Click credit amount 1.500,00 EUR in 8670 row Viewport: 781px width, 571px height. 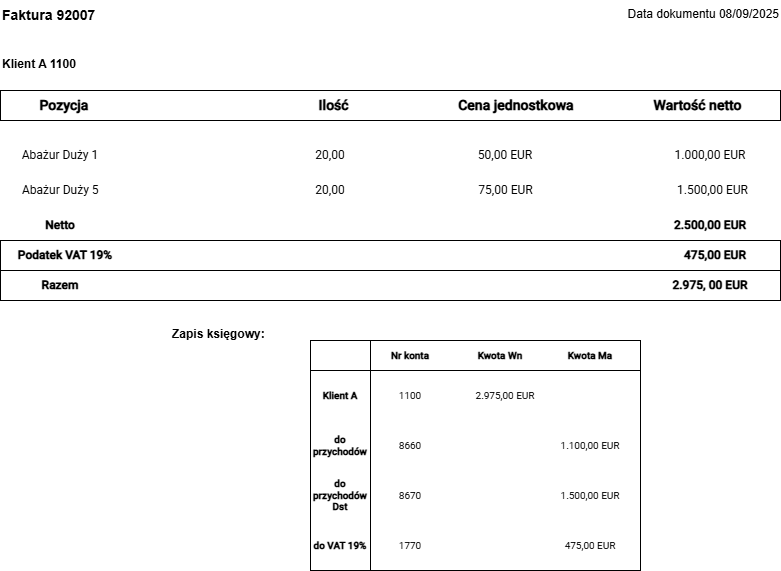point(590,496)
